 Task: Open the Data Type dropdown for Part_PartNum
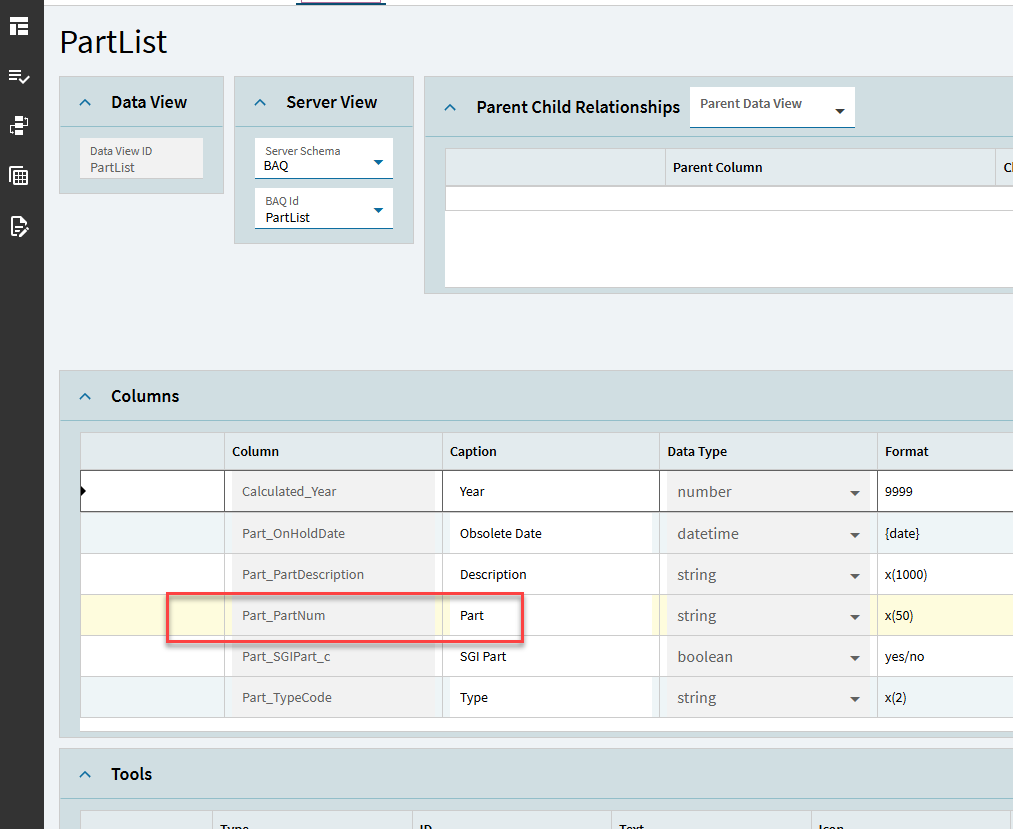tap(855, 615)
